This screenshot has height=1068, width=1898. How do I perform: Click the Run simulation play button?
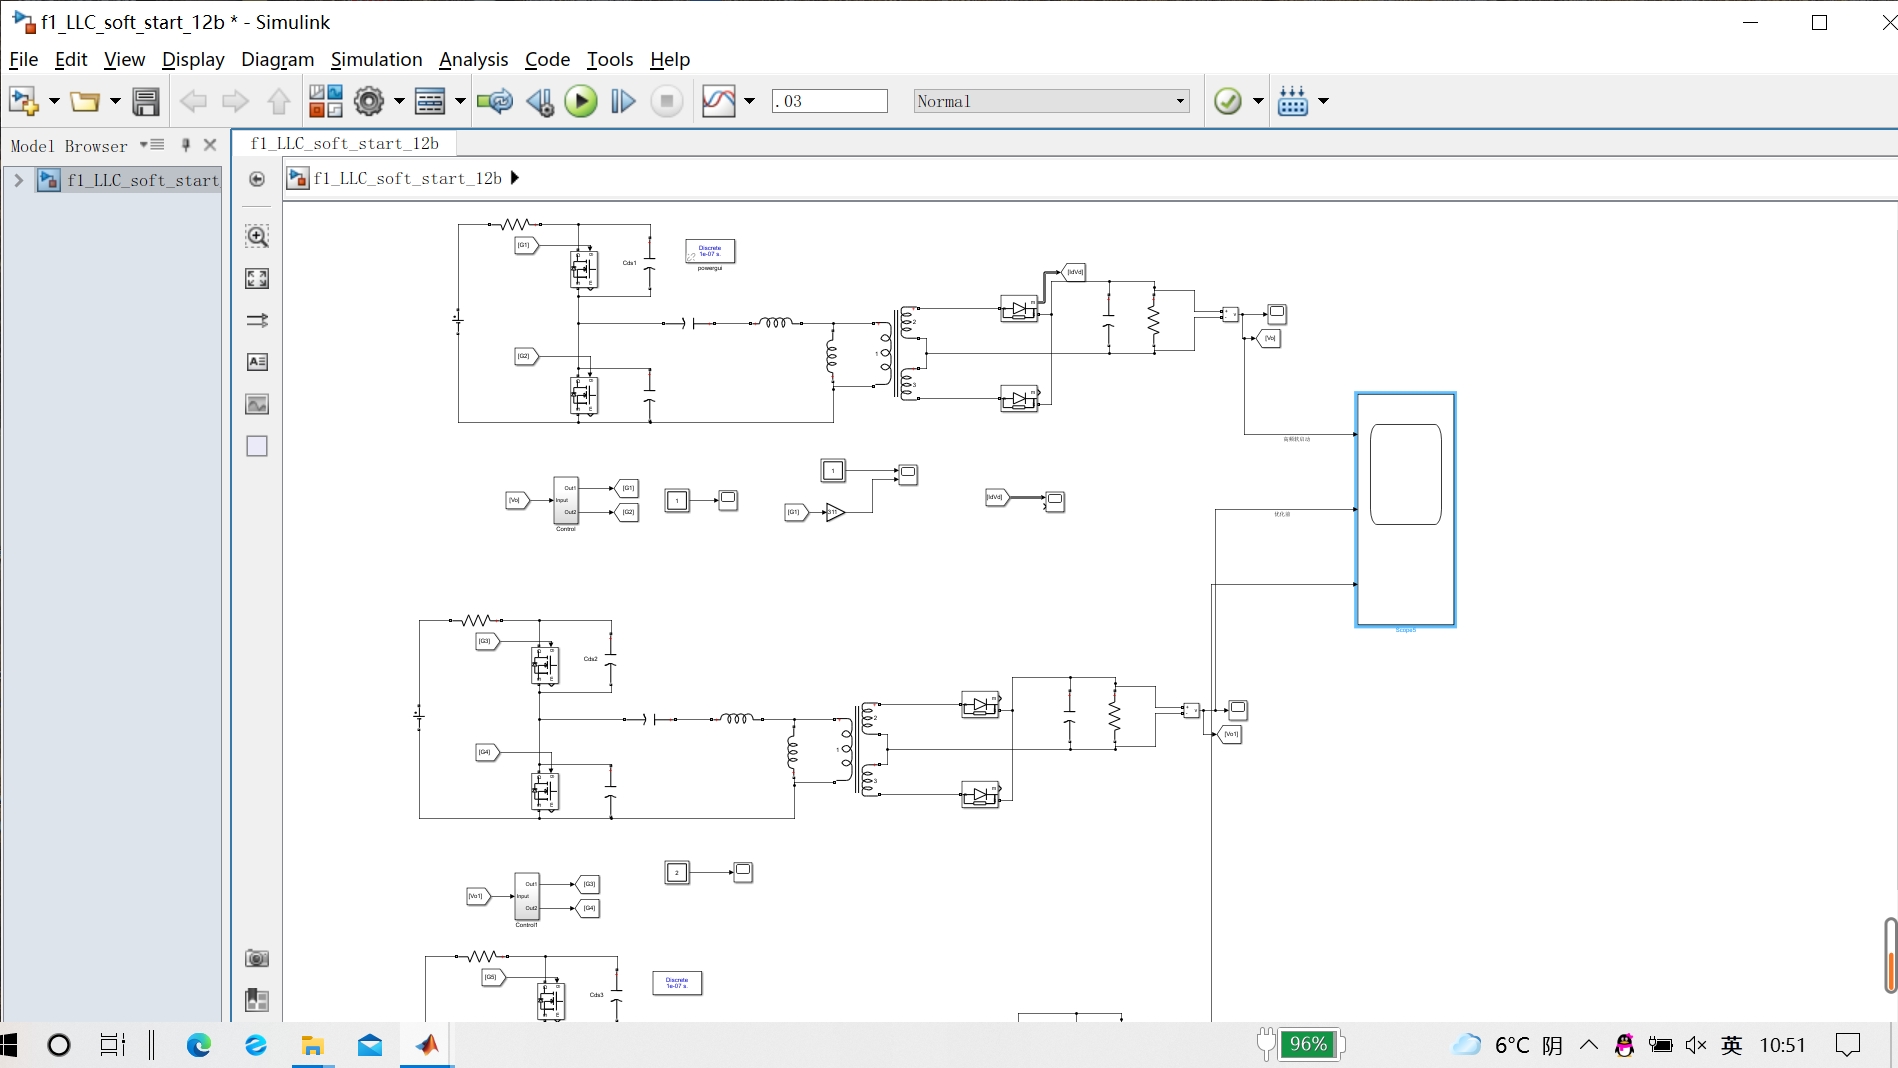click(580, 101)
